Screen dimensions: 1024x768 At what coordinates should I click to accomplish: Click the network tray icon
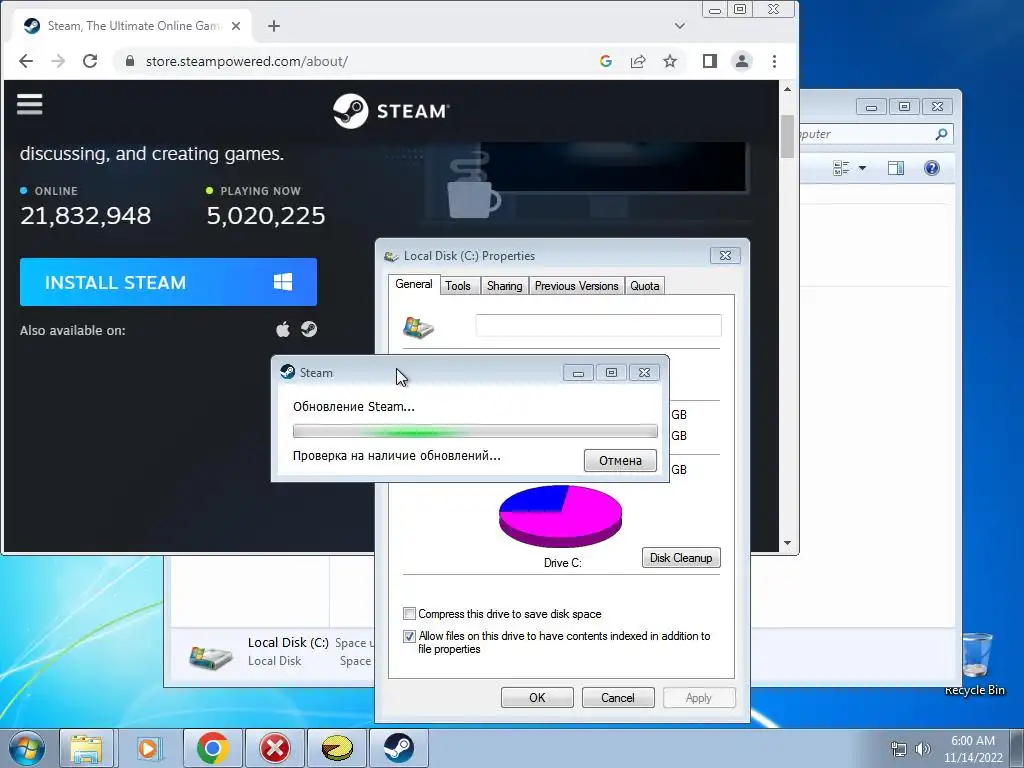(x=899, y=749)
